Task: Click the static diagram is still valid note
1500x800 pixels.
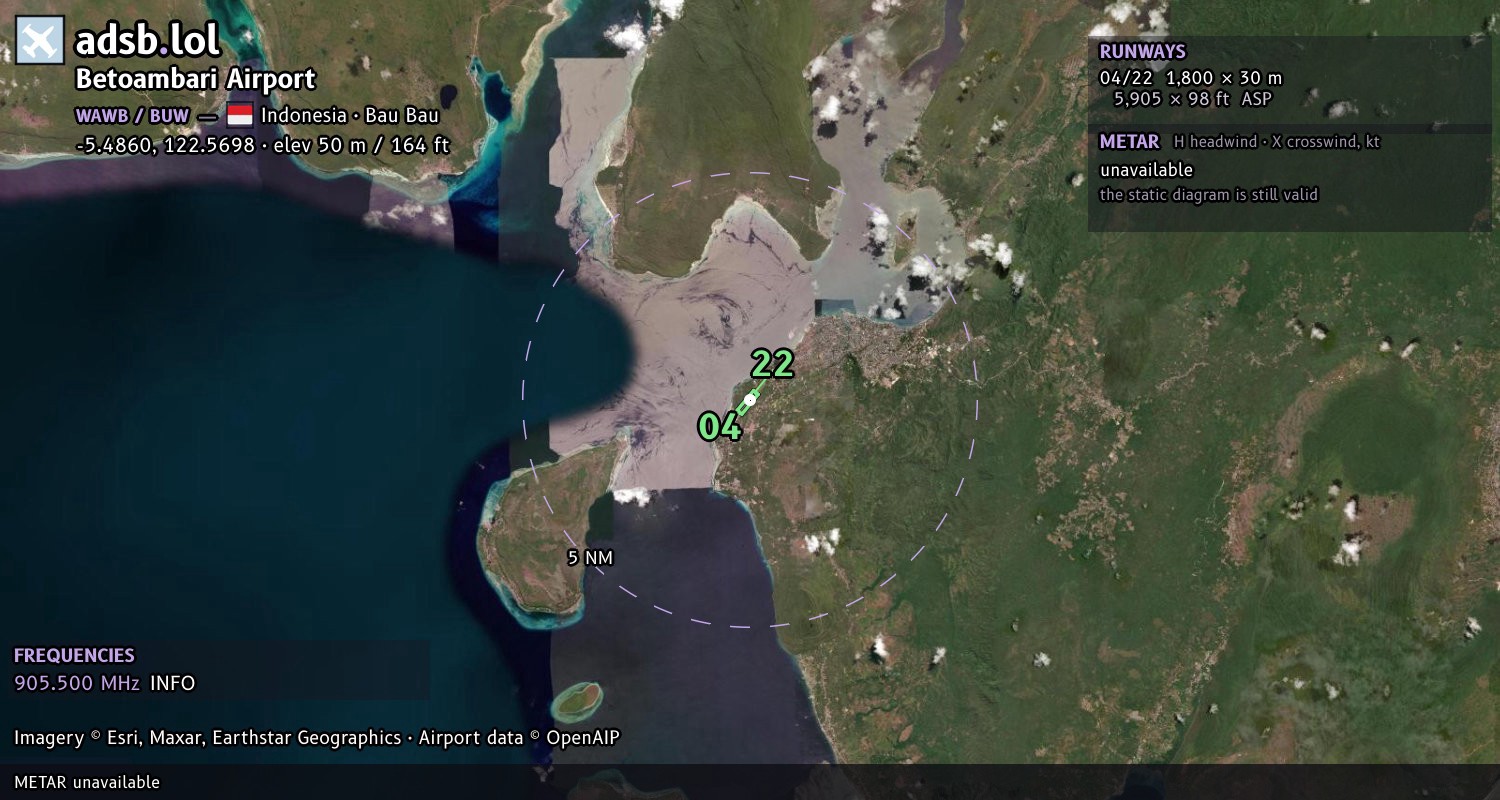Action: pos(1209,195)
